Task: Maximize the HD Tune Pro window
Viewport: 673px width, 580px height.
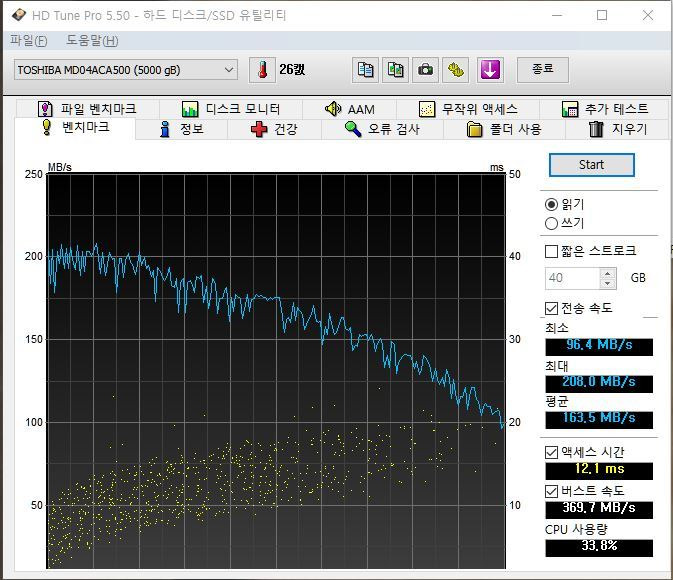Action: [x=602, y=15]
